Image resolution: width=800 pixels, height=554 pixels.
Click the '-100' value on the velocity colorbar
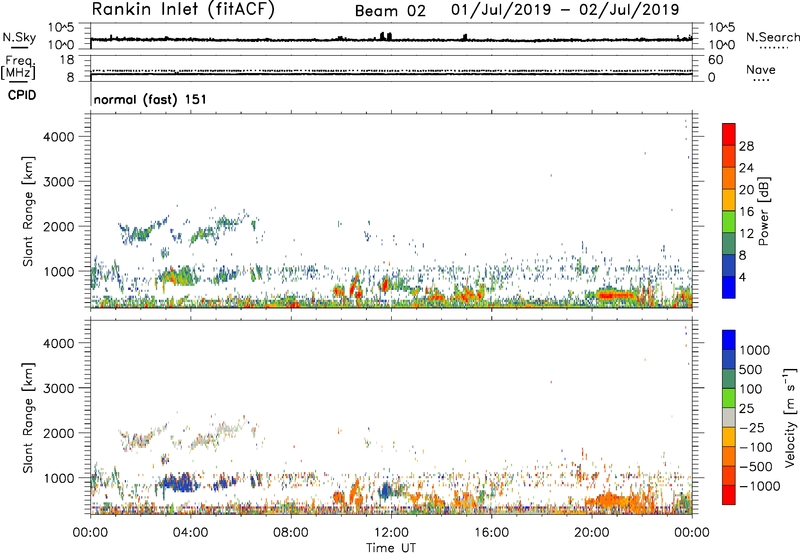[x=756, y=447]
